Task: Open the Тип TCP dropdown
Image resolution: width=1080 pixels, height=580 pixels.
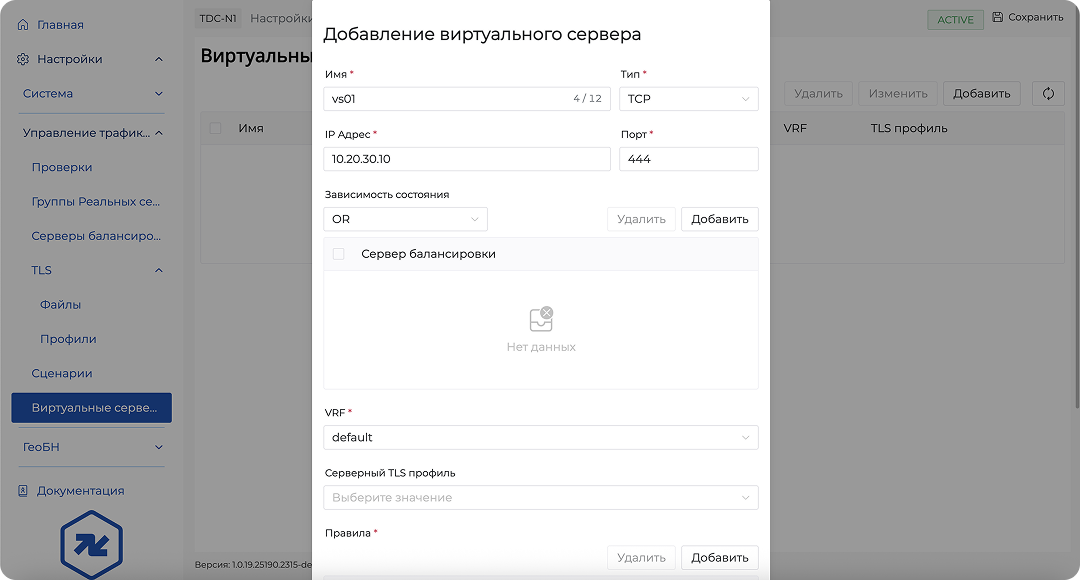Action: point(688,99)
